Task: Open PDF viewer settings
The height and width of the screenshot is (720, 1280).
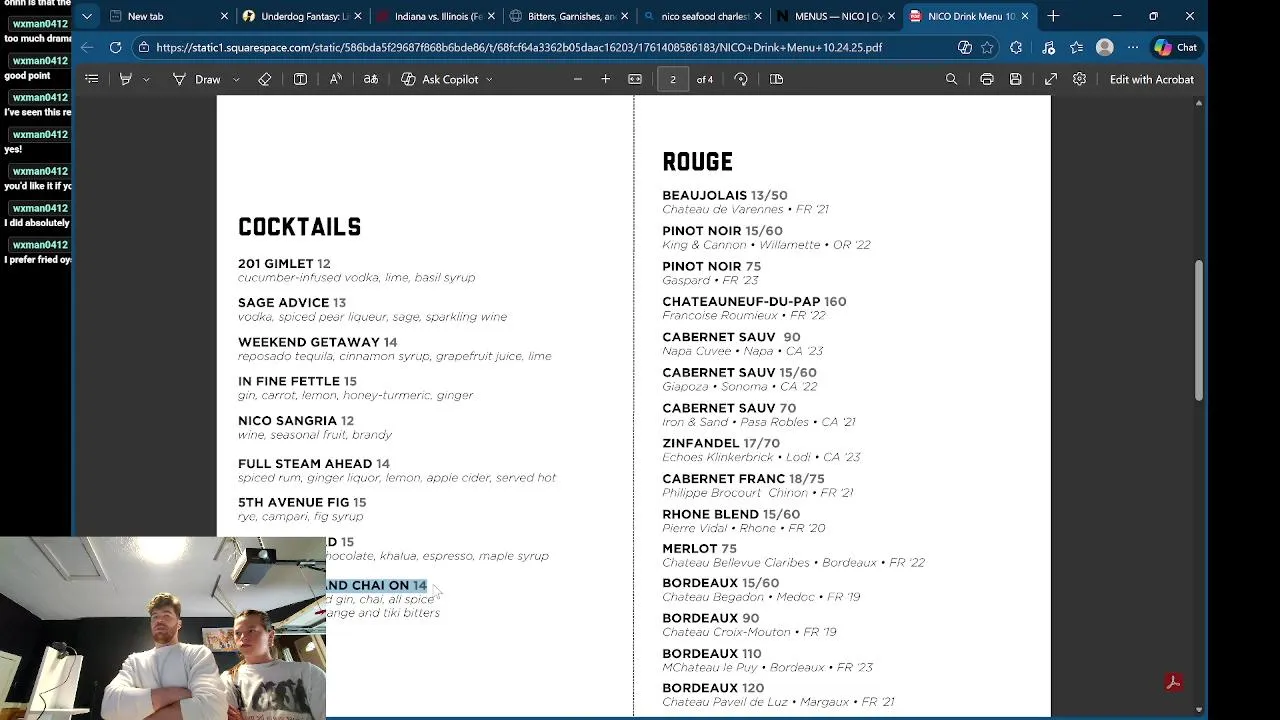Action: pos(1079,79)
